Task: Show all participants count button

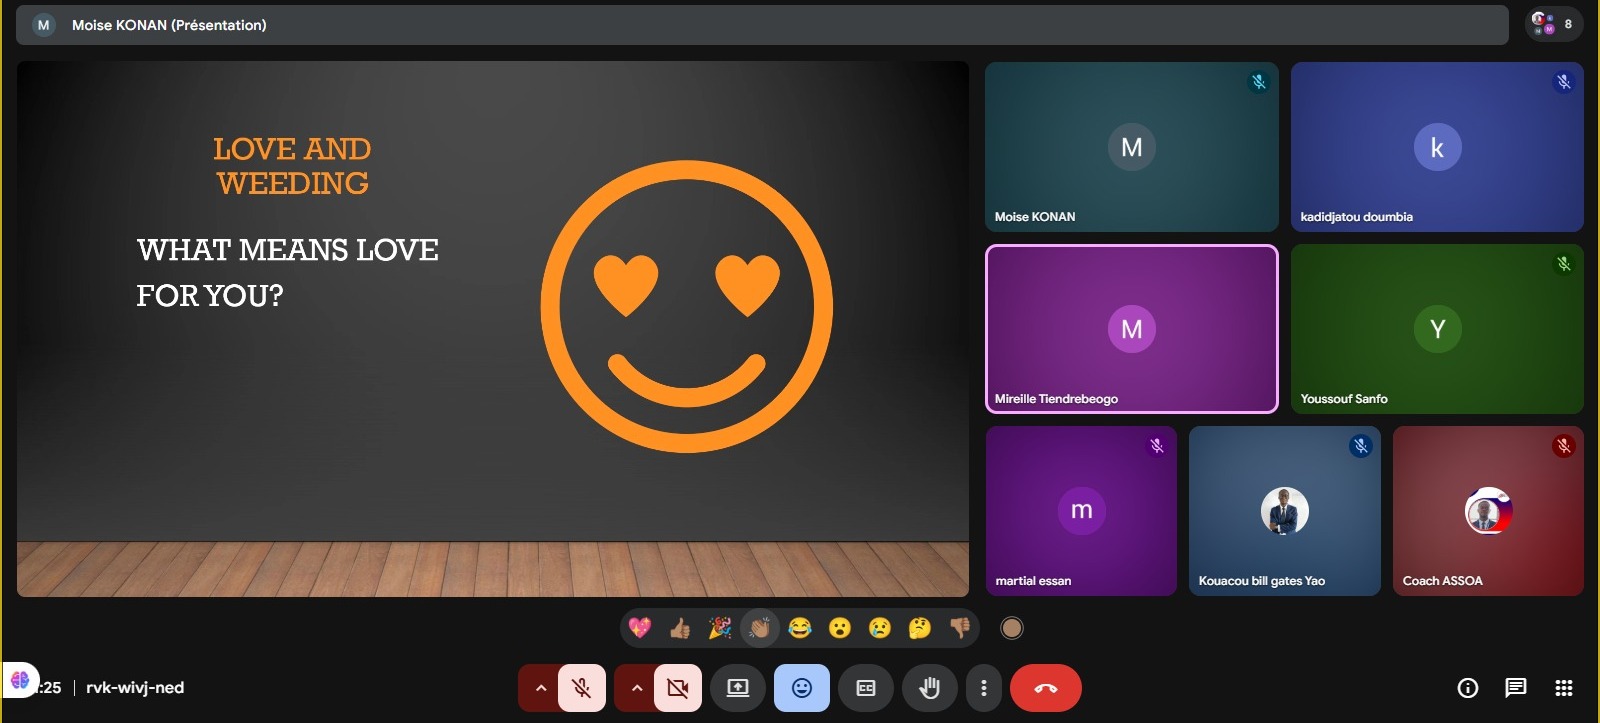Action: [1553, 24]
